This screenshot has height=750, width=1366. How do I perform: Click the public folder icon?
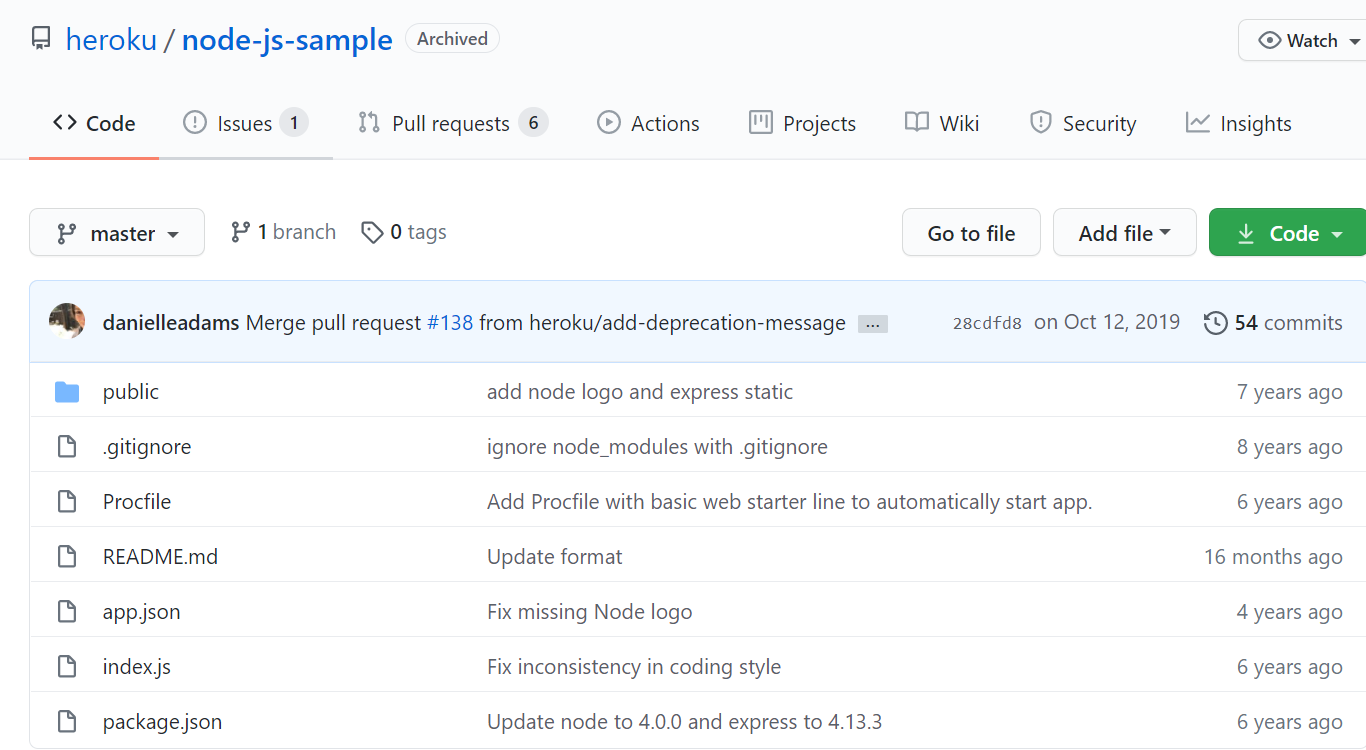[67, 392]
